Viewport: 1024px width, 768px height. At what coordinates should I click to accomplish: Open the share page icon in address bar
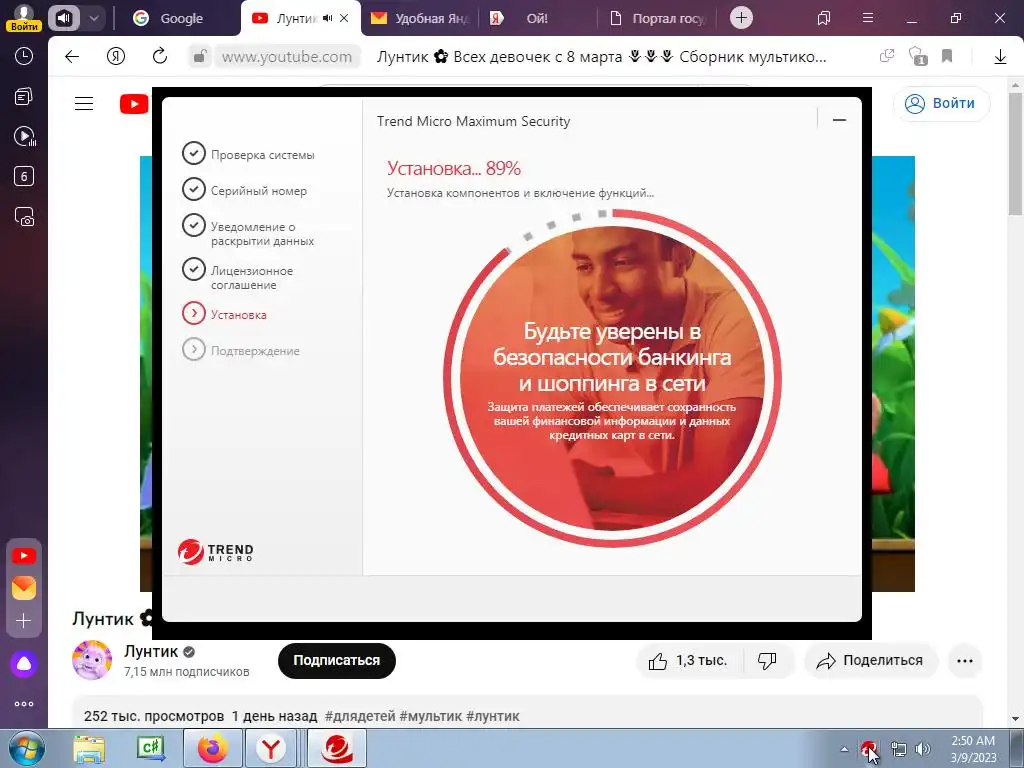(887, 56)
